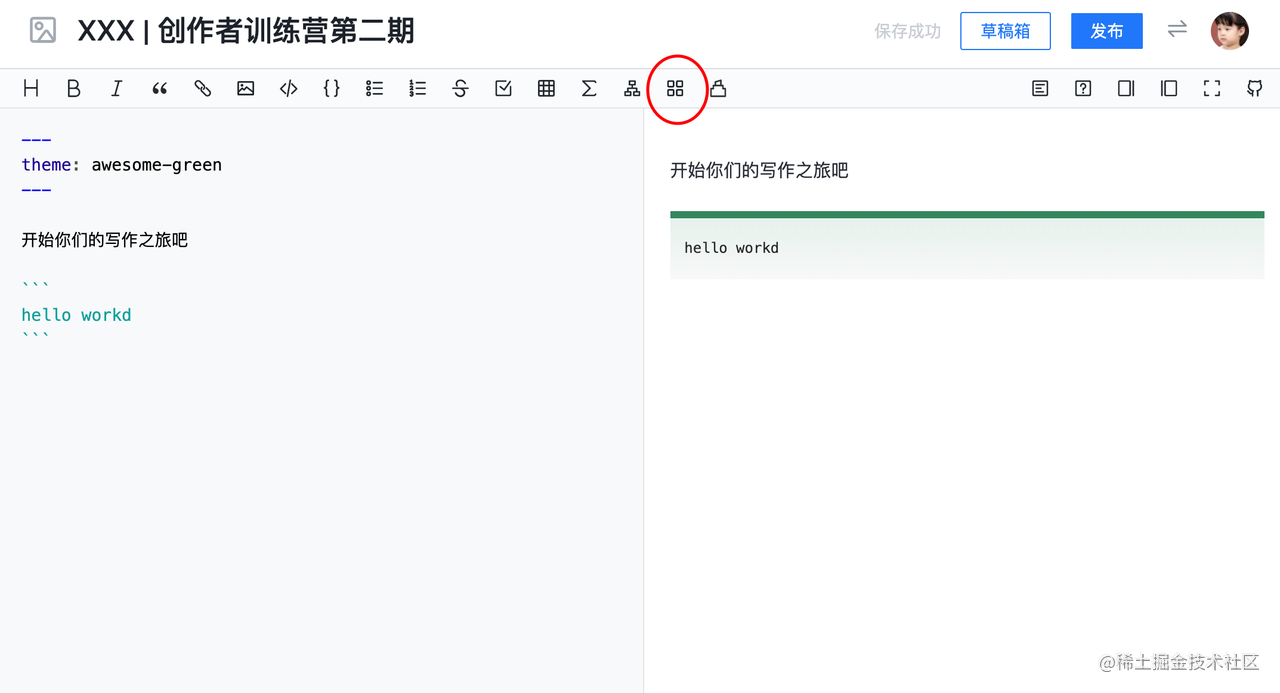Screen dimensions: 1280x693
Task: Switch to write-only view
Action: click(1127, 89)
